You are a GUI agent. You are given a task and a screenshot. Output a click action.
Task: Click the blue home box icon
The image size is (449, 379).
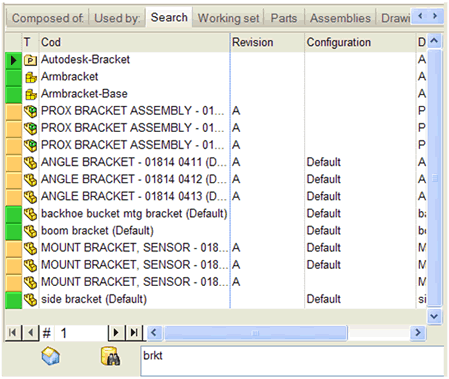point(51,356)
